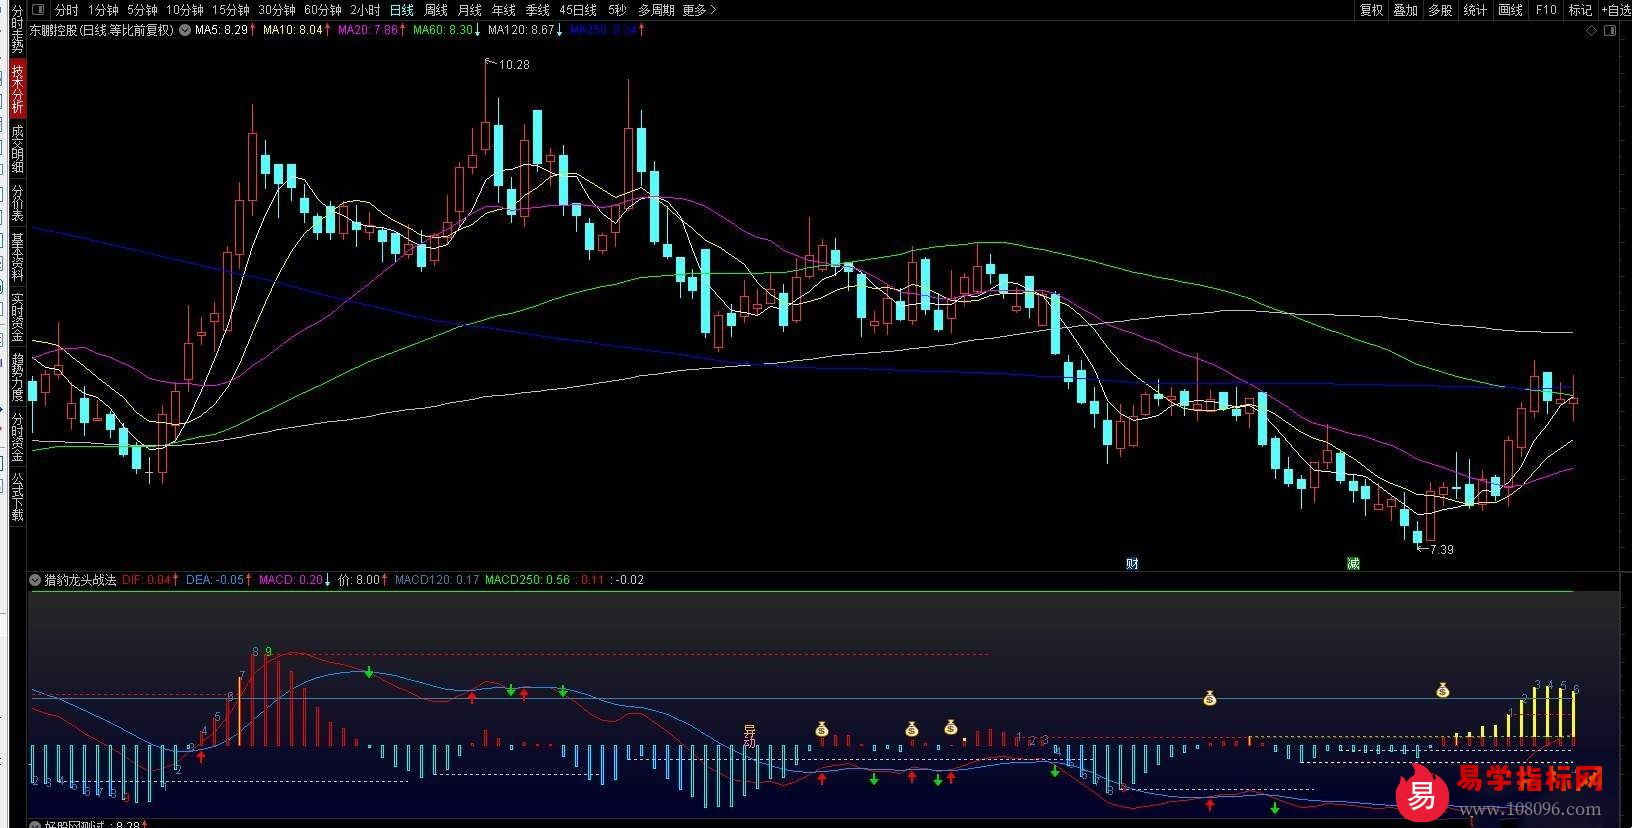
Task: Open the 基本资料 sidebar tab
Action: click(x=17, y=257)
